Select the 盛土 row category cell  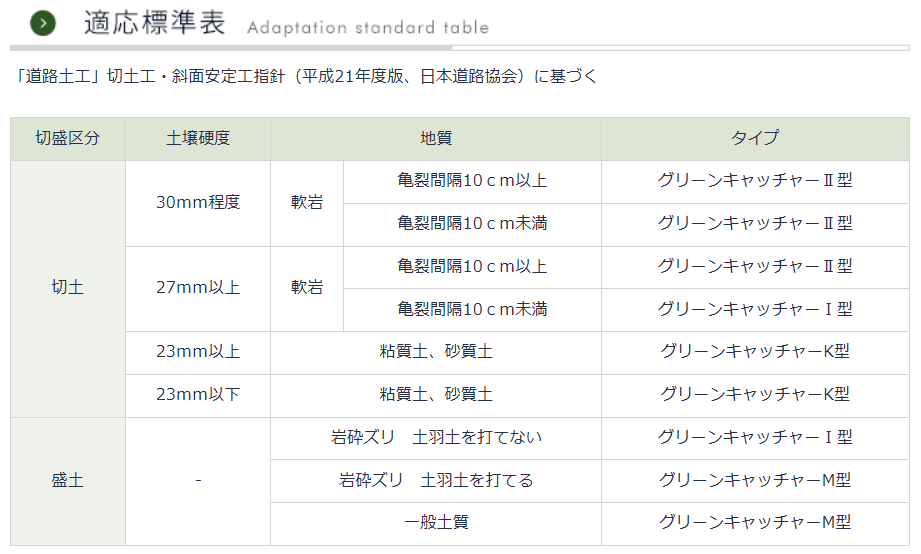click(68, 481)
